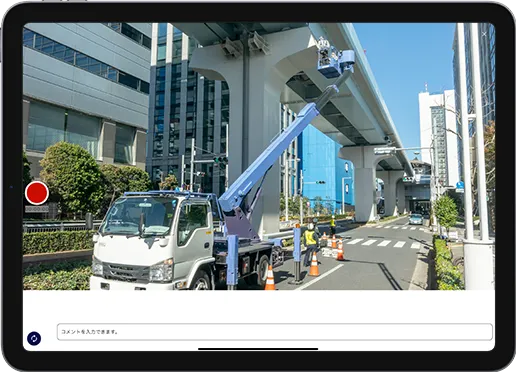
Task: Tap the switch camera circular-arrows icon
Action: coord(34,338)
